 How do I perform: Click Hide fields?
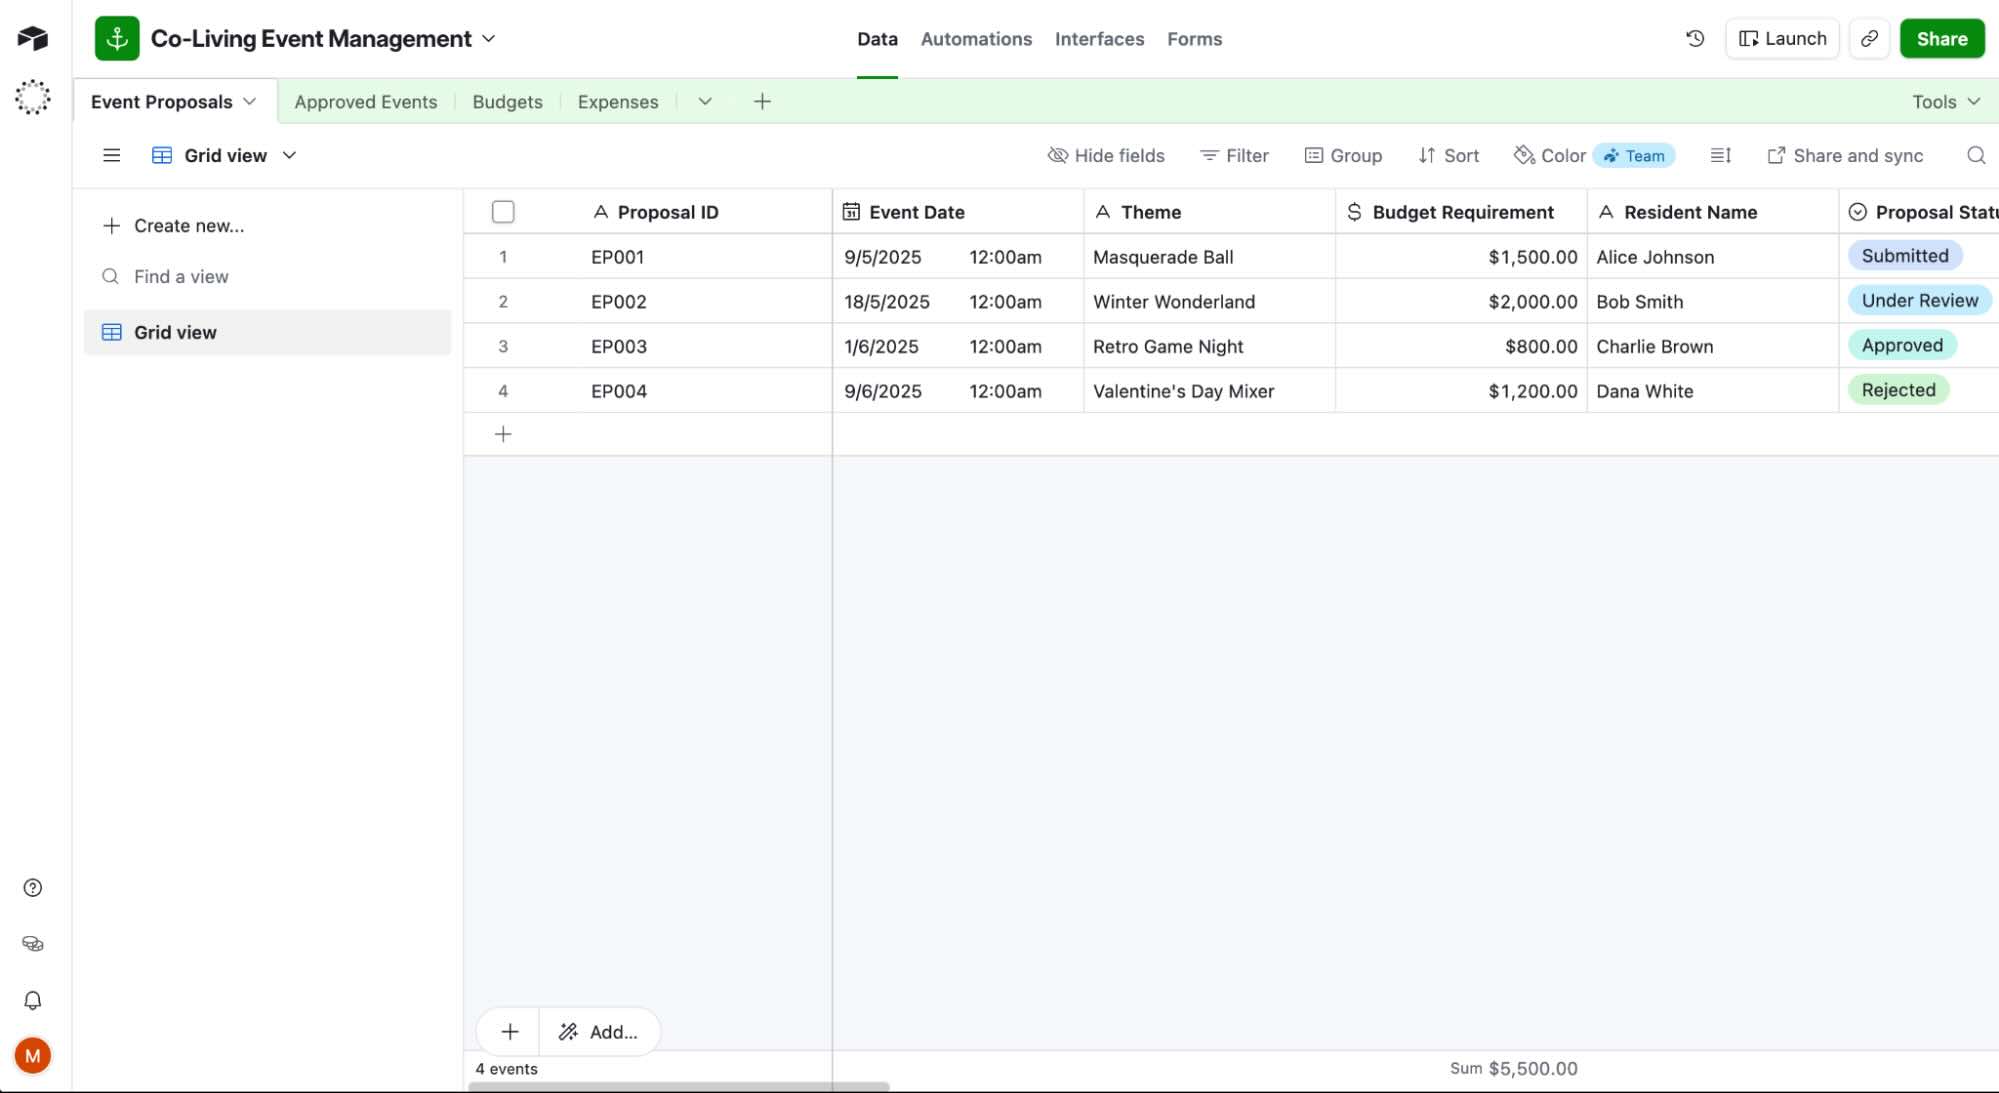(x=1105, y=155)
